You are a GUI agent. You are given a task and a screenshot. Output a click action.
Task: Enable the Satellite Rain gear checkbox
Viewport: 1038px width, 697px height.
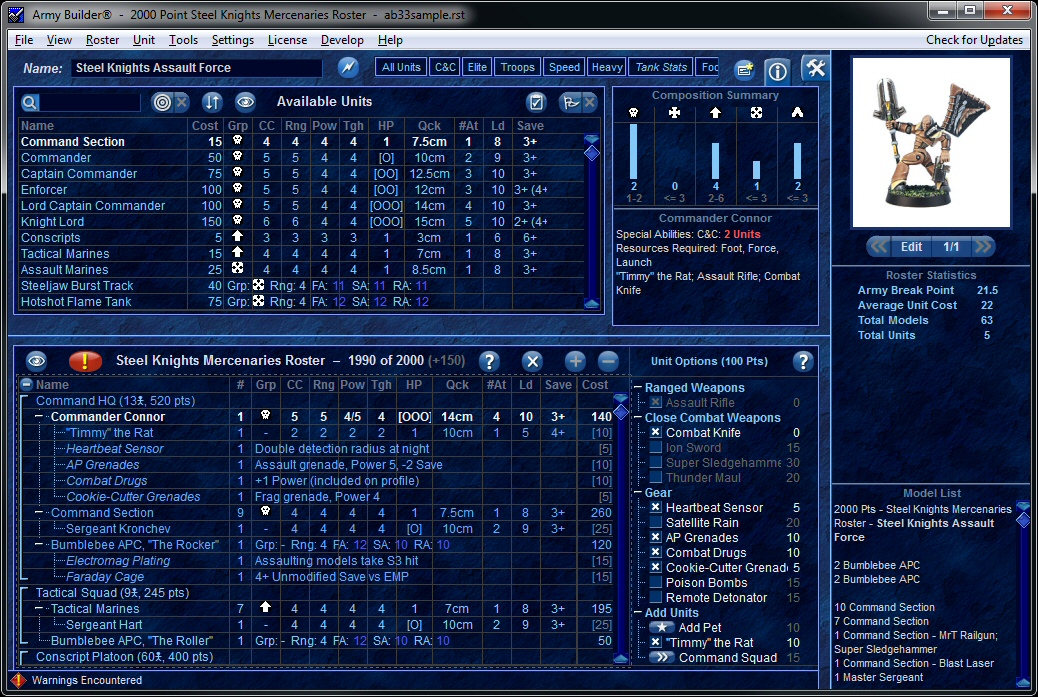coord(656,523)
